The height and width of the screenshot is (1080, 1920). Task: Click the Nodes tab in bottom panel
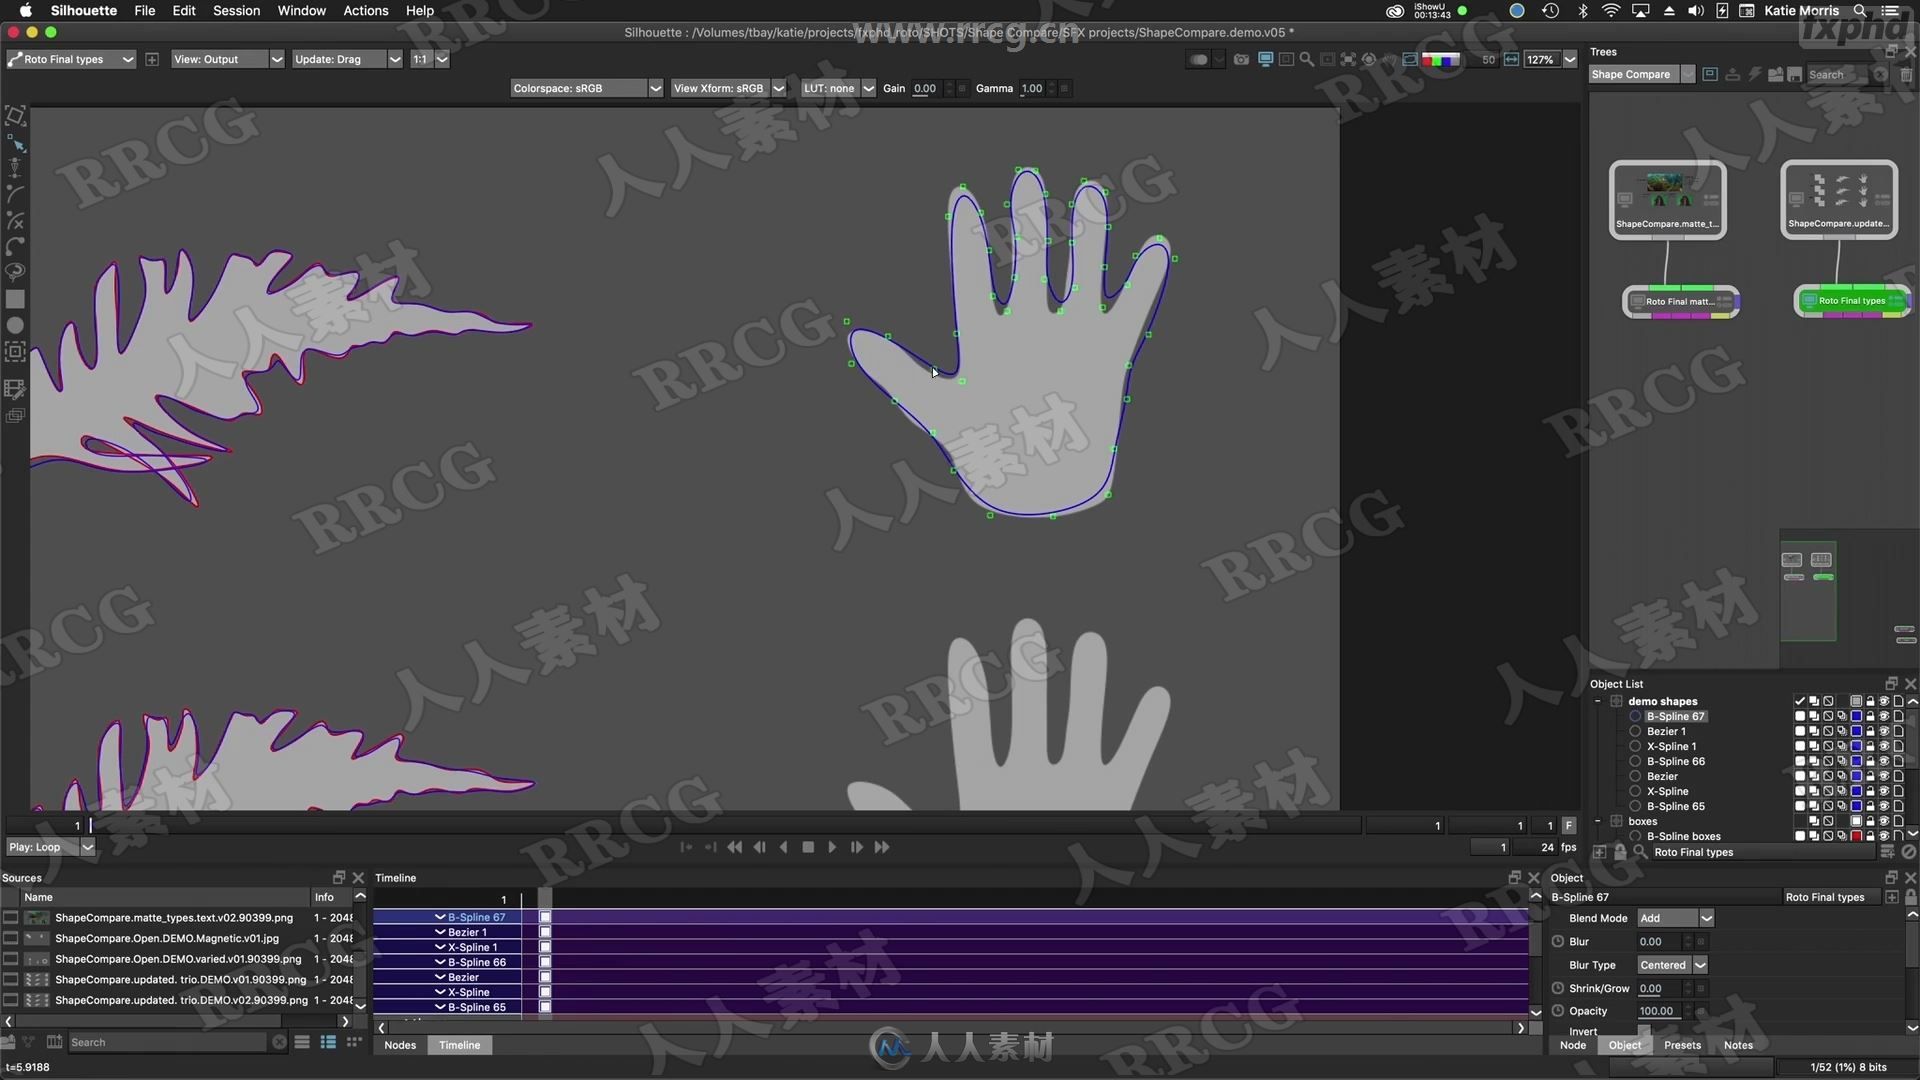tap(398, 1044)
